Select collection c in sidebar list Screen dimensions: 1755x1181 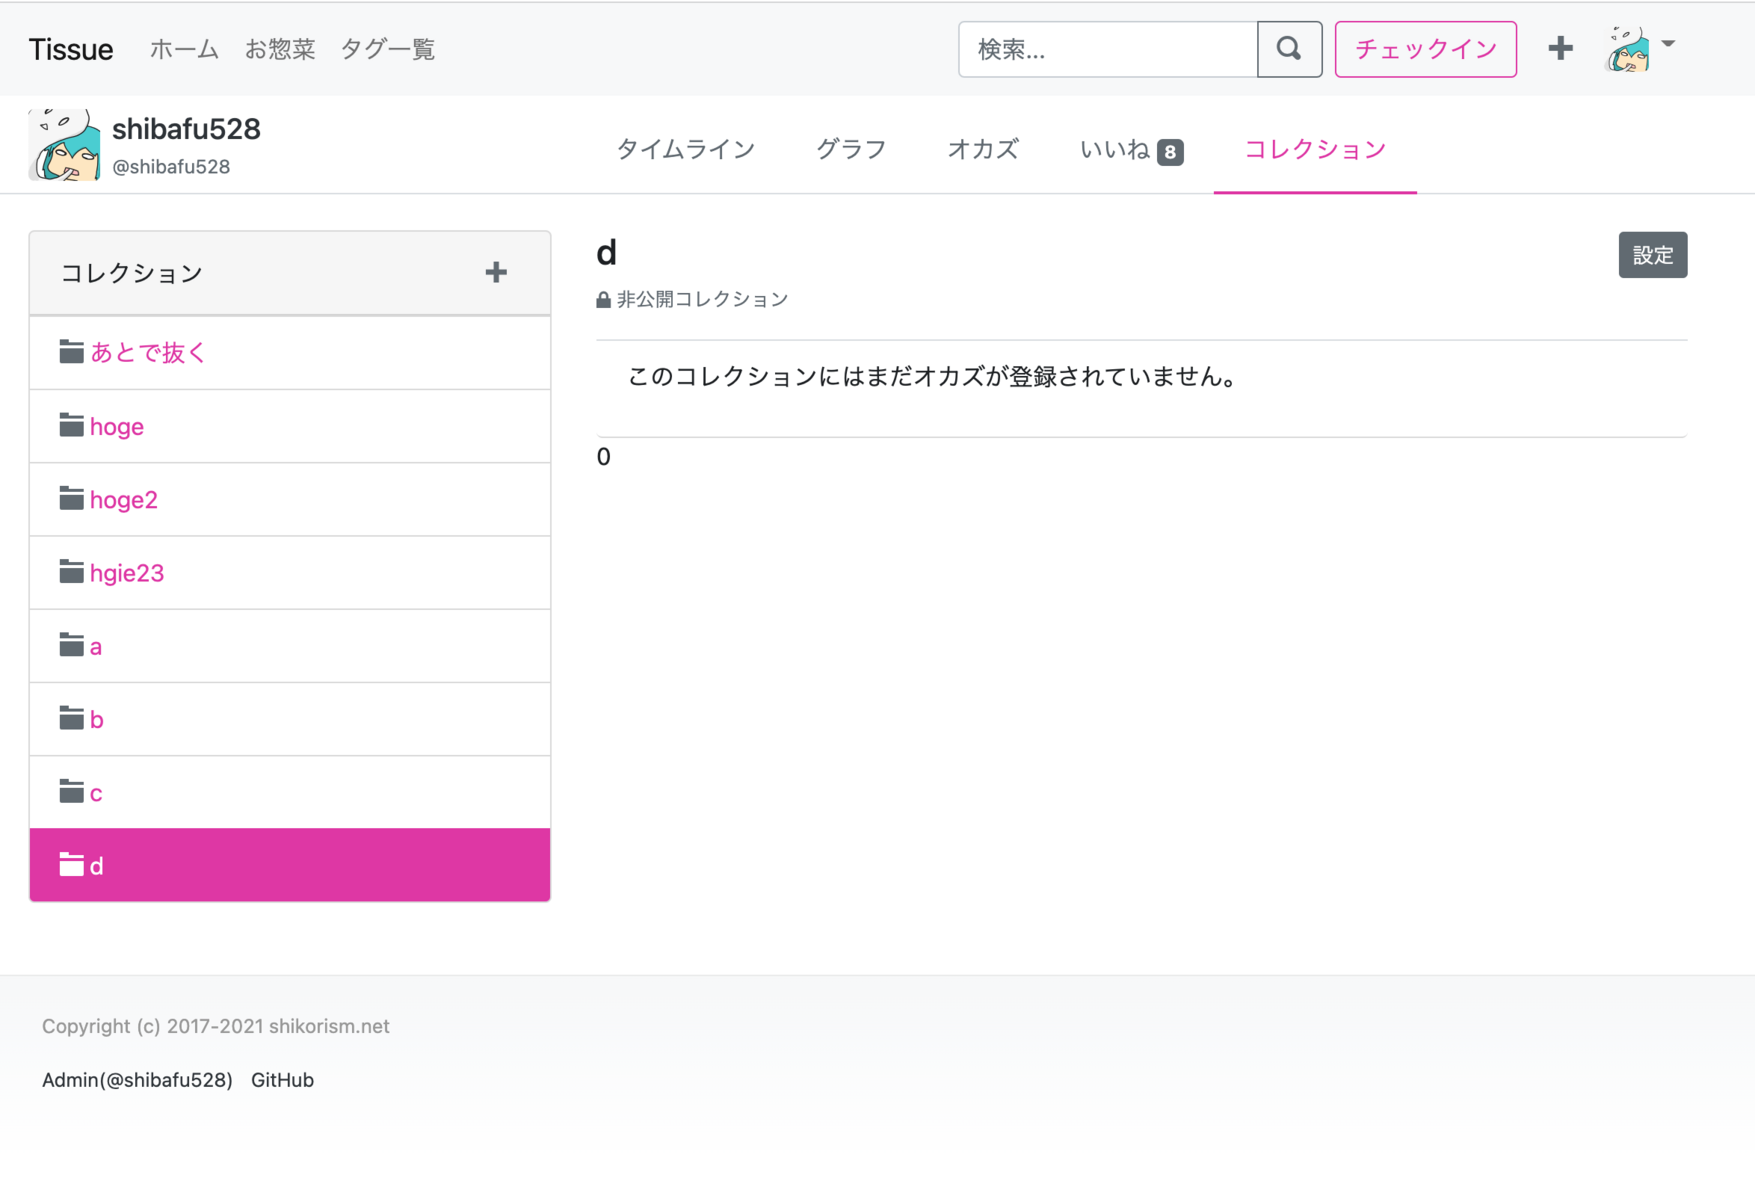coord(96,793)
